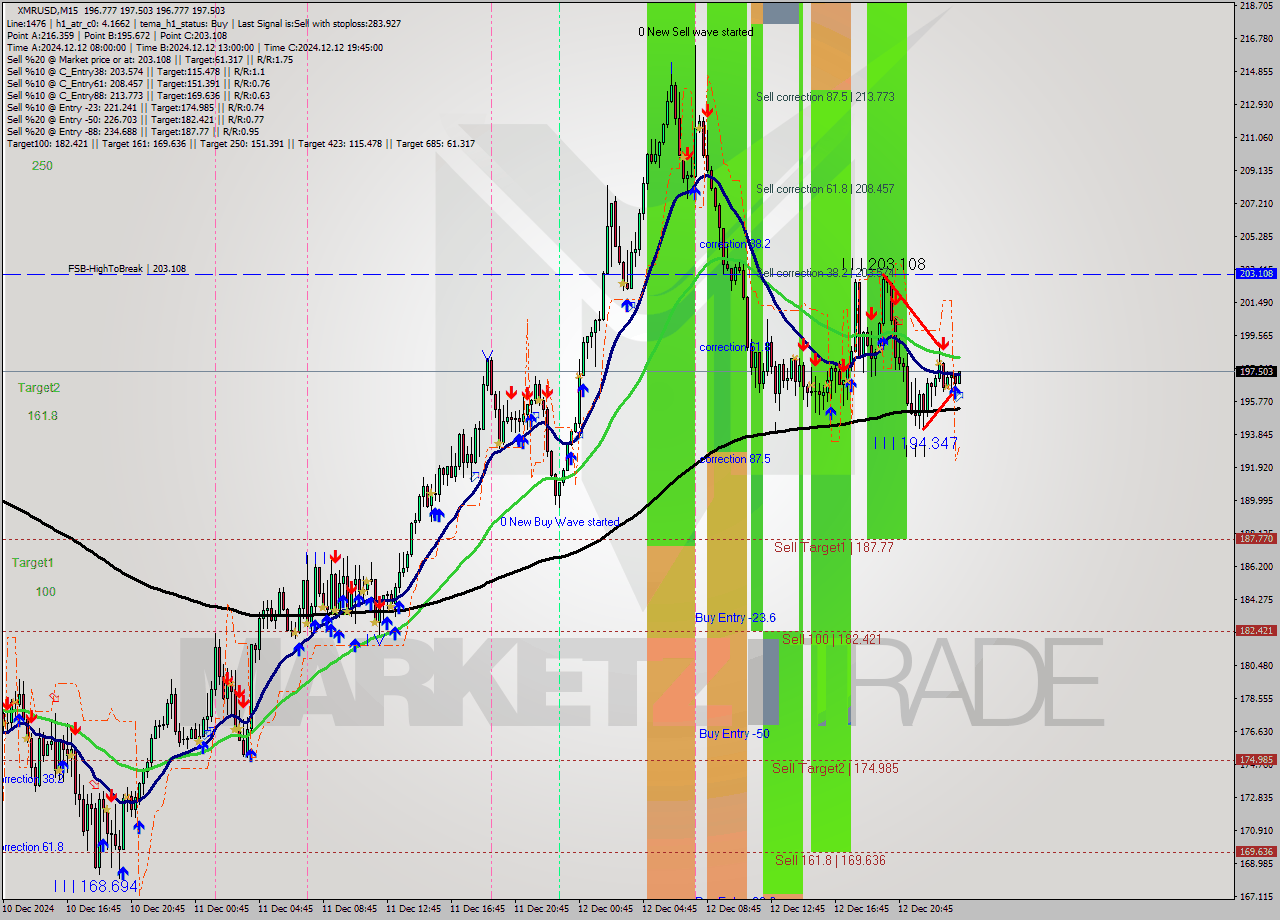This screenshot has width=1280, height=920.
Task: Click the '| | | 203.108' swing high label
Action: (884, 264)
